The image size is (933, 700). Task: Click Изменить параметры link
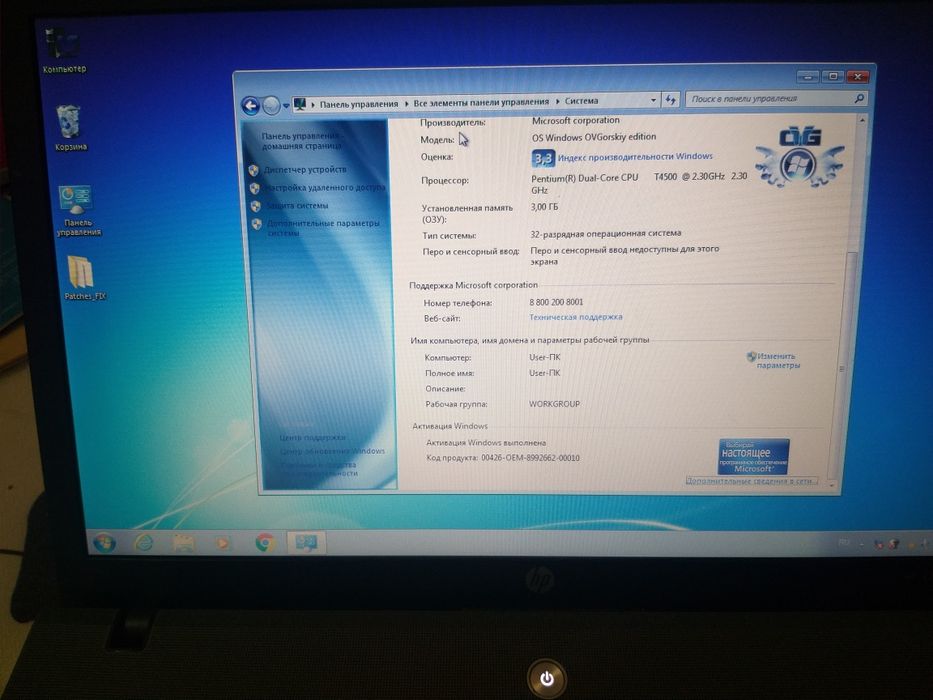click(x=778, y=361)
